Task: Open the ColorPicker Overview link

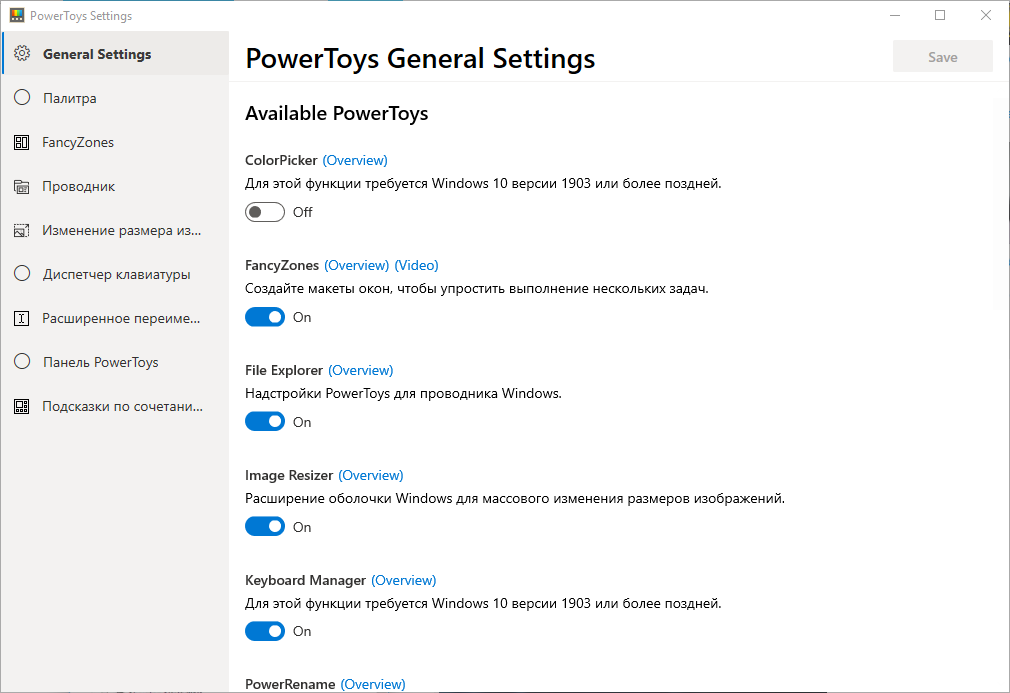Action: coord(355,160)
